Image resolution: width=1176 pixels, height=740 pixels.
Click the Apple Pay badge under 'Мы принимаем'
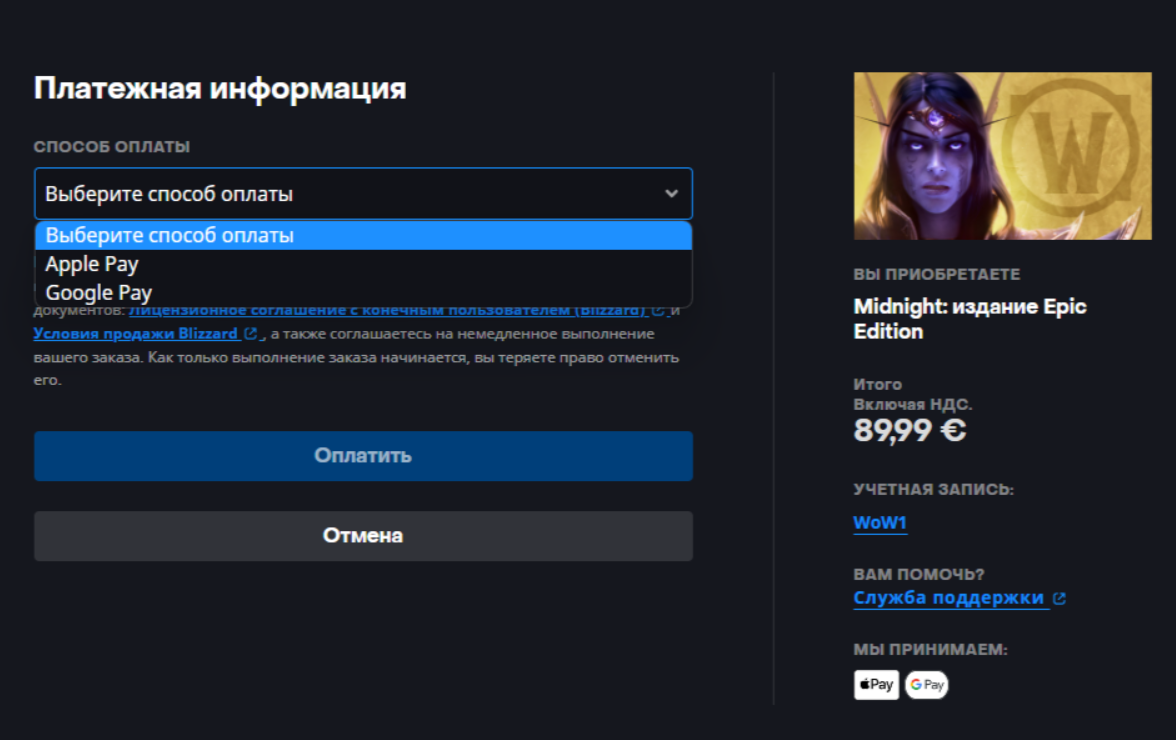(x=875, y=684)
